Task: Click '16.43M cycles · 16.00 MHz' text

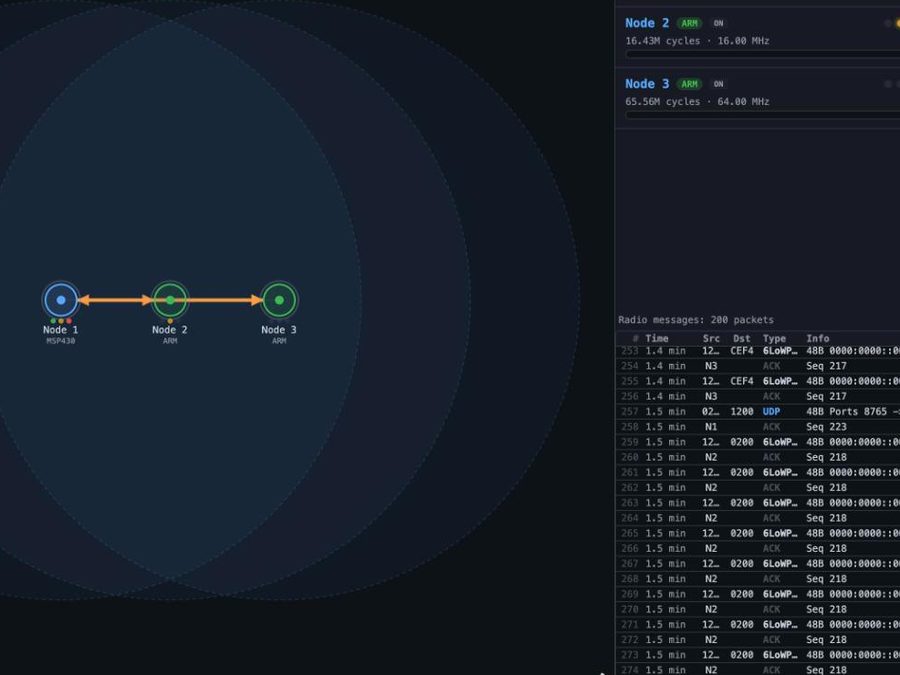Action: [x=697, y=41]
